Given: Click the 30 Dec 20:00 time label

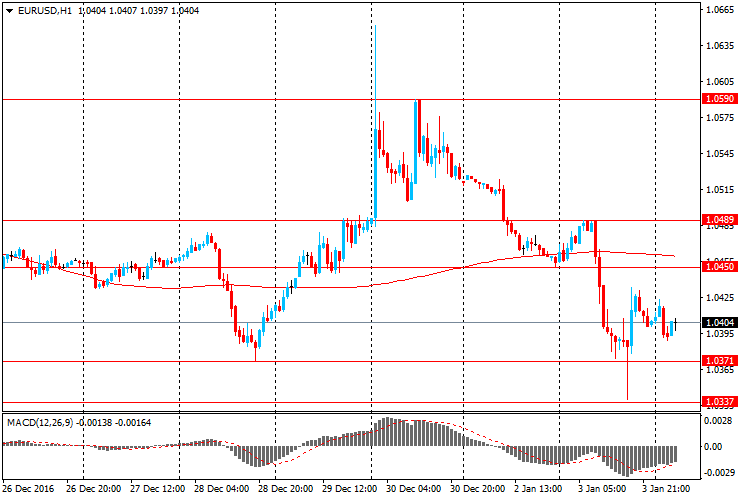Looking at the screenshot, I should click(x=477, y=489).
